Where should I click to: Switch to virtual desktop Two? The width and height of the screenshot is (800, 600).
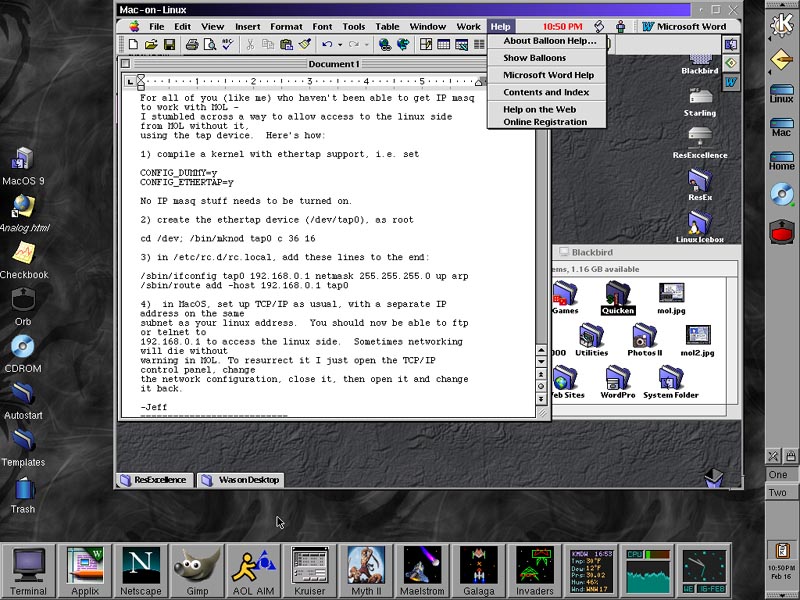pos(782,493)
